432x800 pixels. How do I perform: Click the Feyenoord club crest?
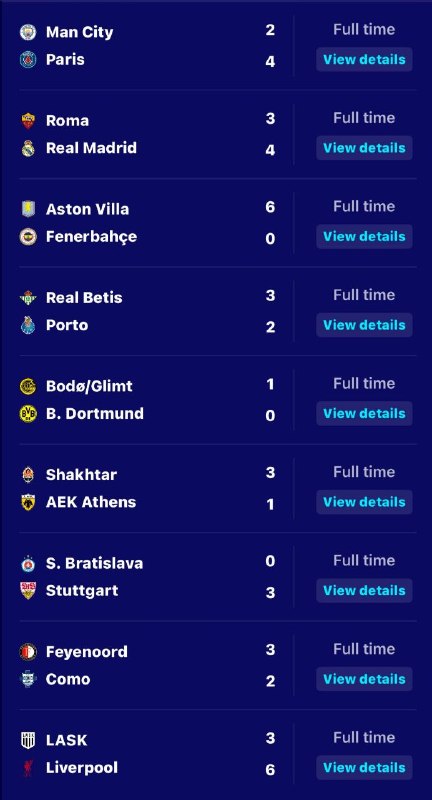28,652
